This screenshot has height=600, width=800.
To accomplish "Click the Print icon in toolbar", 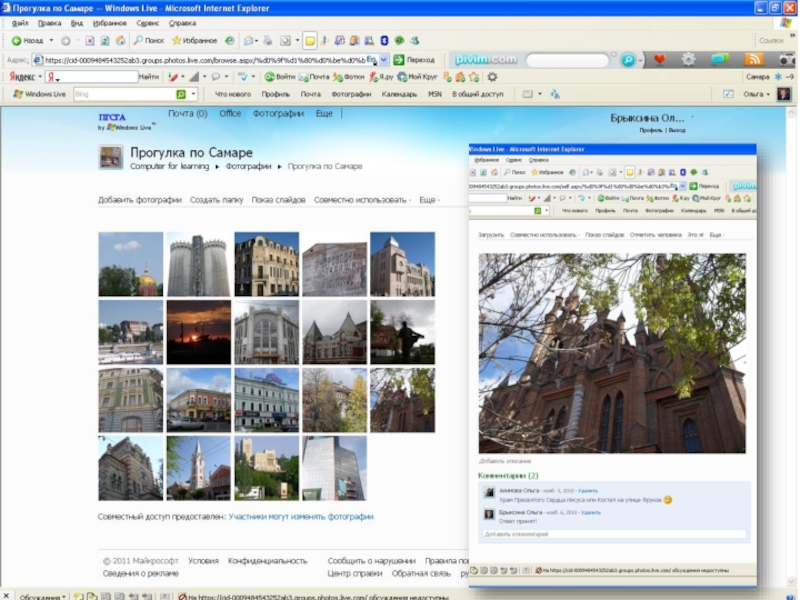I will tap(267, 40).
